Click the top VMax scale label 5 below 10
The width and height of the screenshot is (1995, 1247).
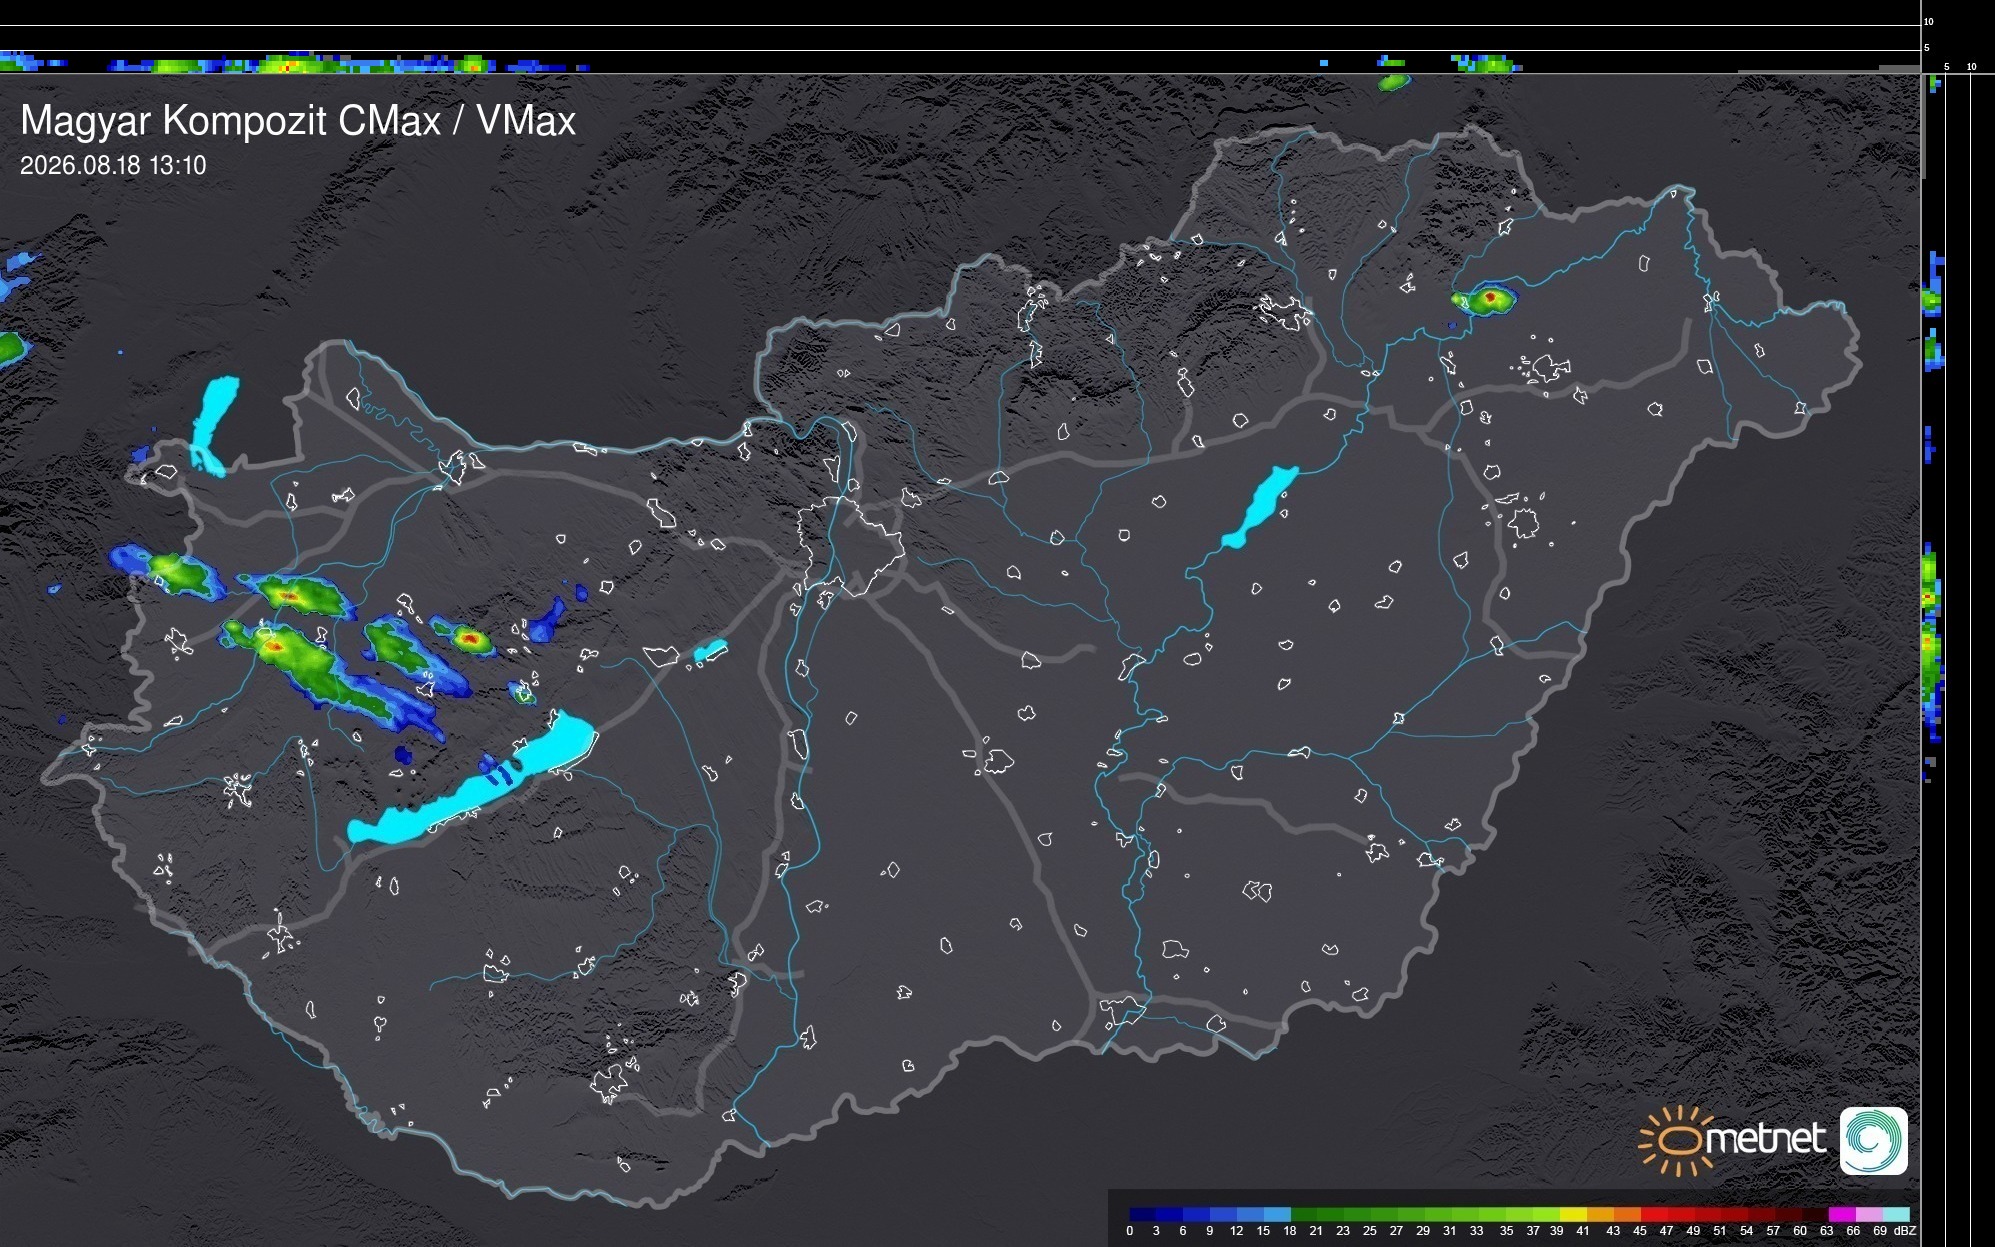(x=1926, y=47)
